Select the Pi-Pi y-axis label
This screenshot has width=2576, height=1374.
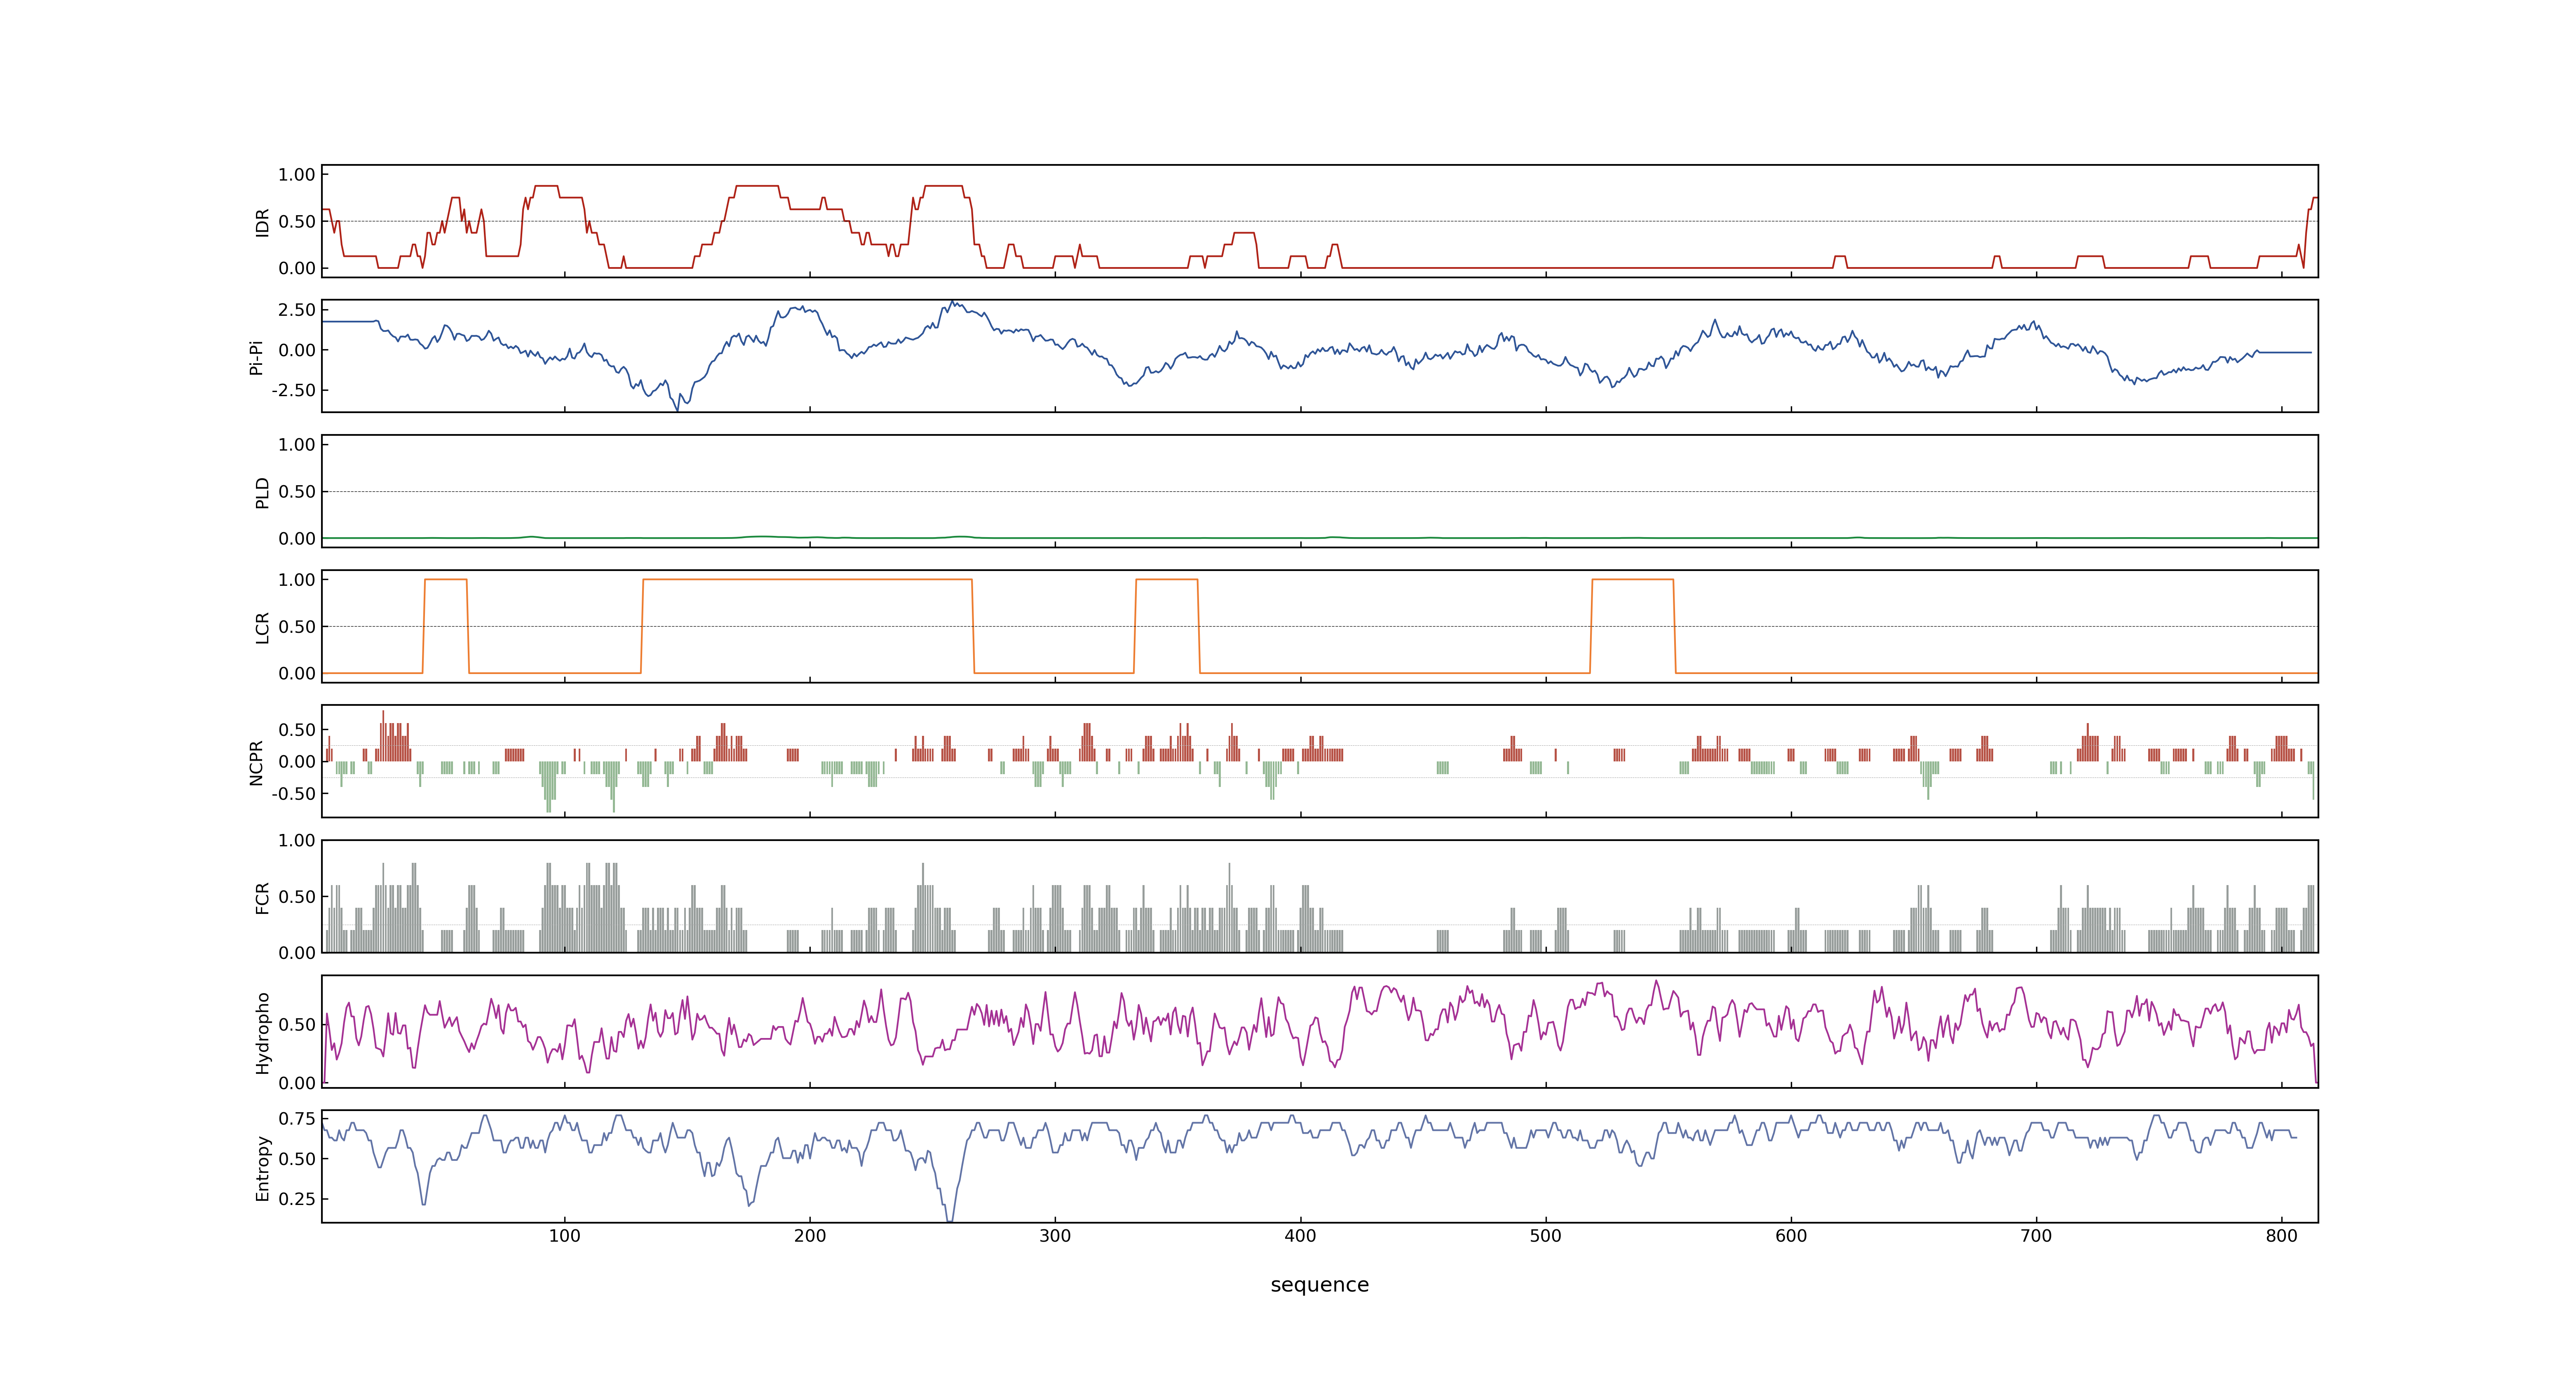pyautogui.click(x=256, y=357)
